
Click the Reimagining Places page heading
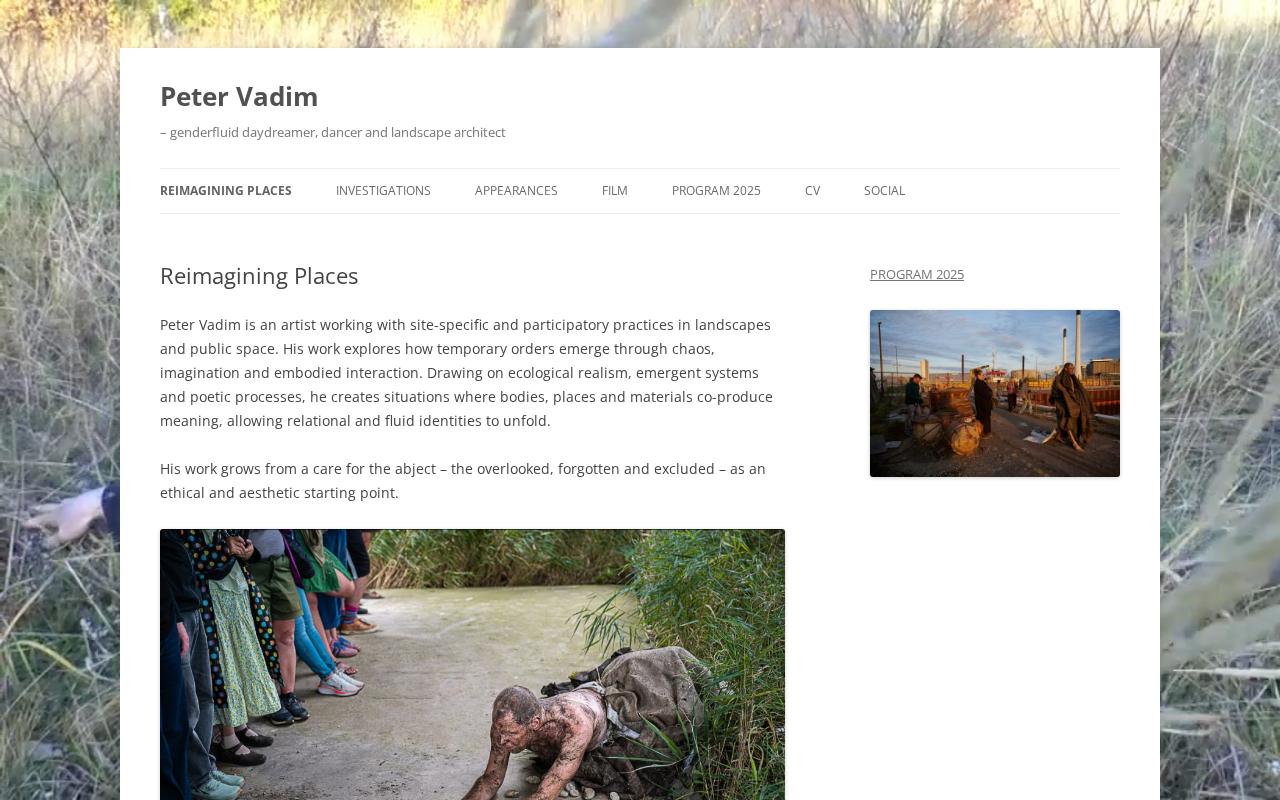pyautogui.click(x=259, y=276)
